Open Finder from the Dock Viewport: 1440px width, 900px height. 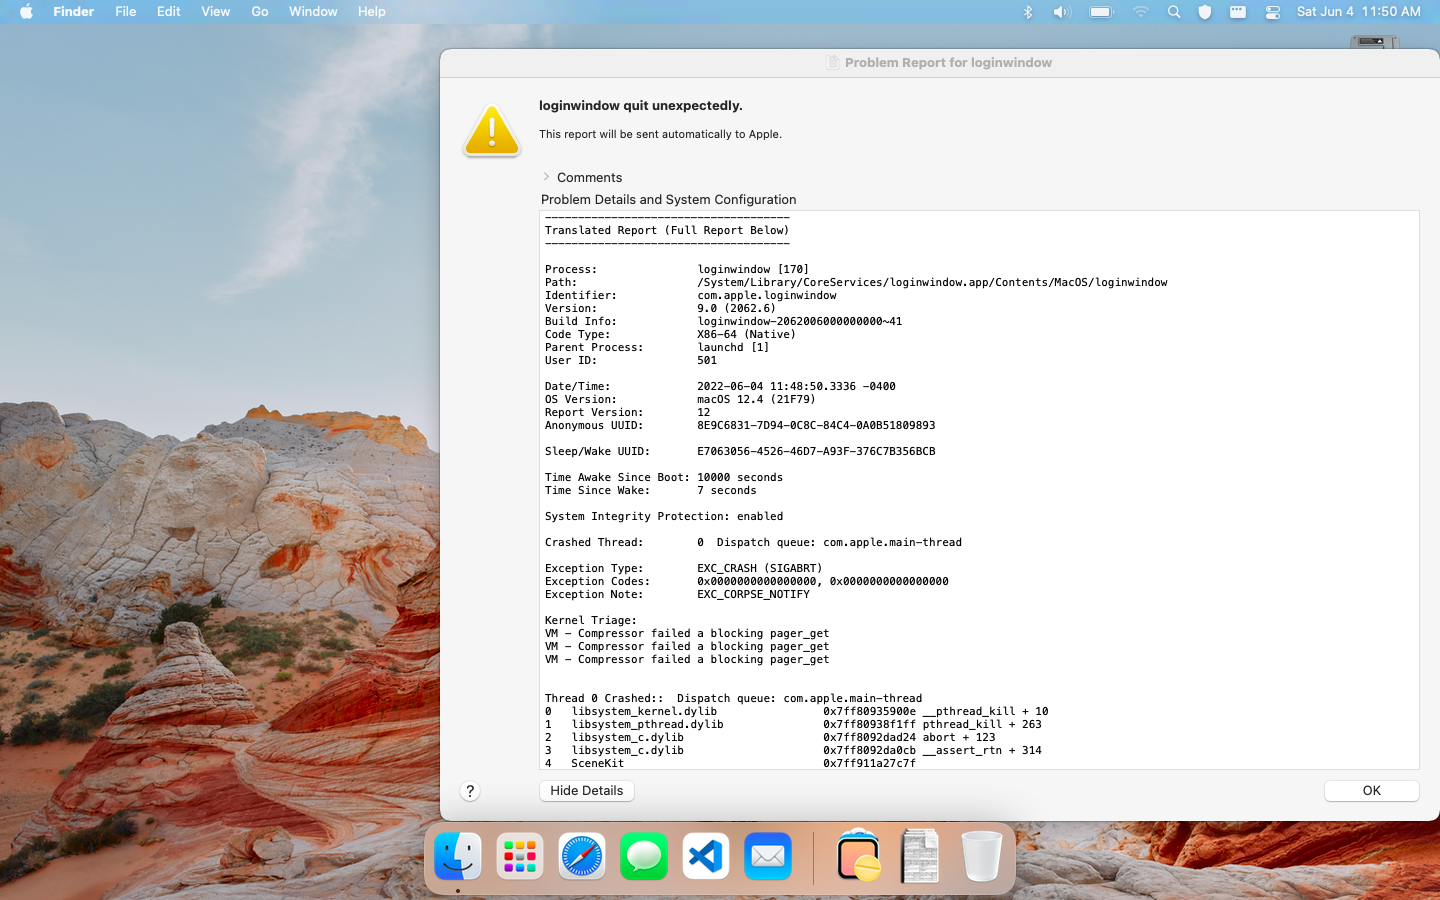(x=458, y=857)
